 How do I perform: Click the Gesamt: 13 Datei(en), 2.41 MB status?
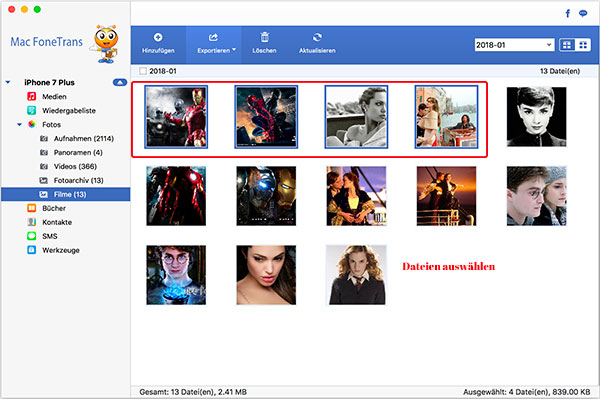193,392
